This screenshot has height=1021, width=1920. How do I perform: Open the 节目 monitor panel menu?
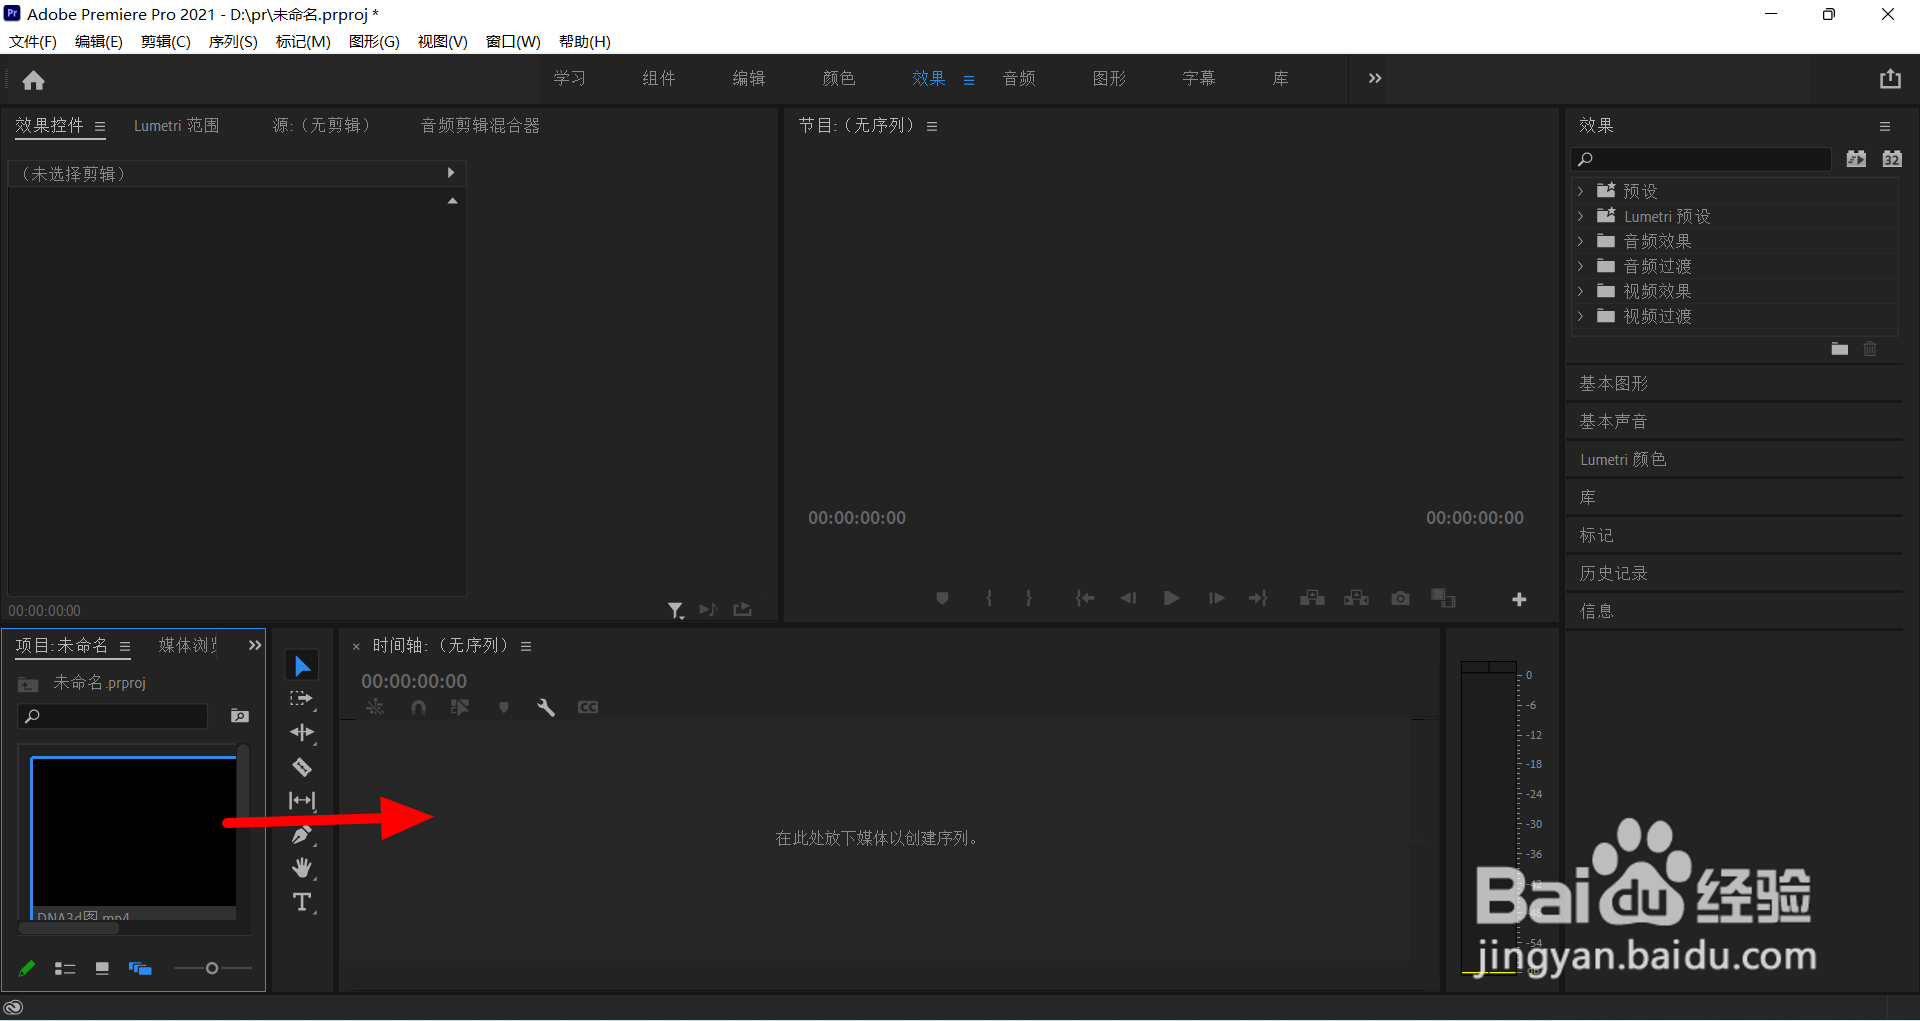point(932,126)
